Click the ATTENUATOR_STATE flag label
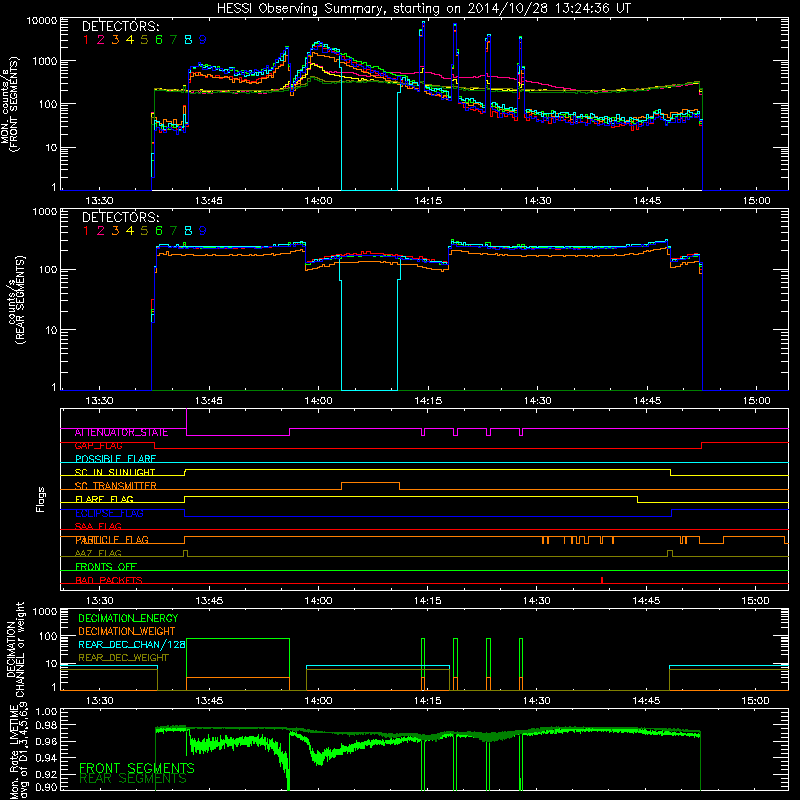Image resolution: width=800 pixels, height=800 pixels. 121,432
